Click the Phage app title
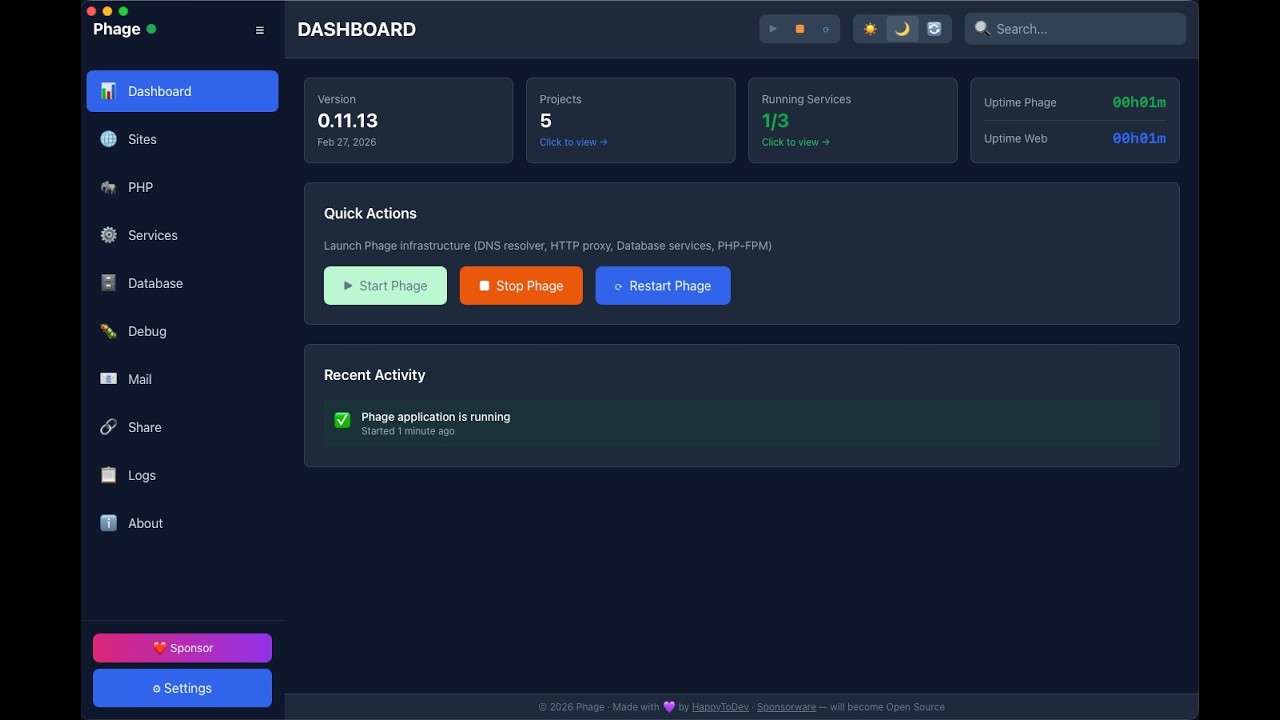Image resolution: width=1280 pixels, height=720 pixels. (117, 29)
